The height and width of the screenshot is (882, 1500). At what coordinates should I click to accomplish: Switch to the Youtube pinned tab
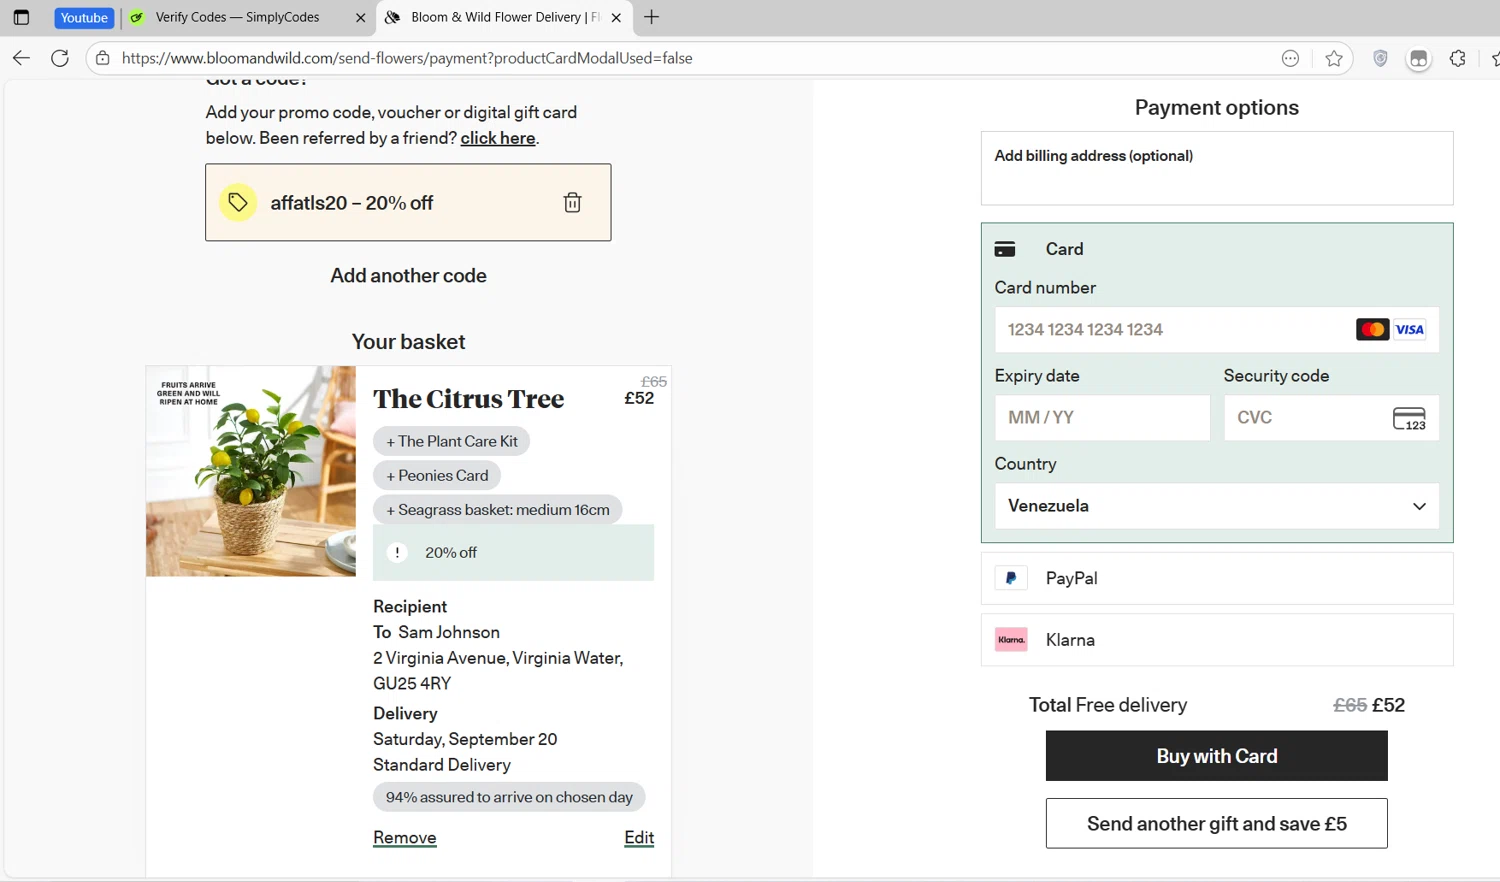pos(84,17)
